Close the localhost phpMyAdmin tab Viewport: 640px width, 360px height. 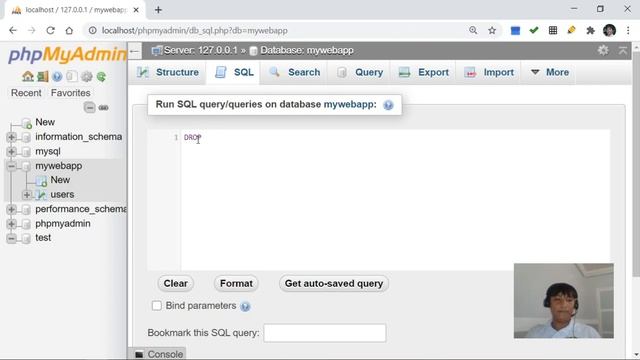click(136, 10)
